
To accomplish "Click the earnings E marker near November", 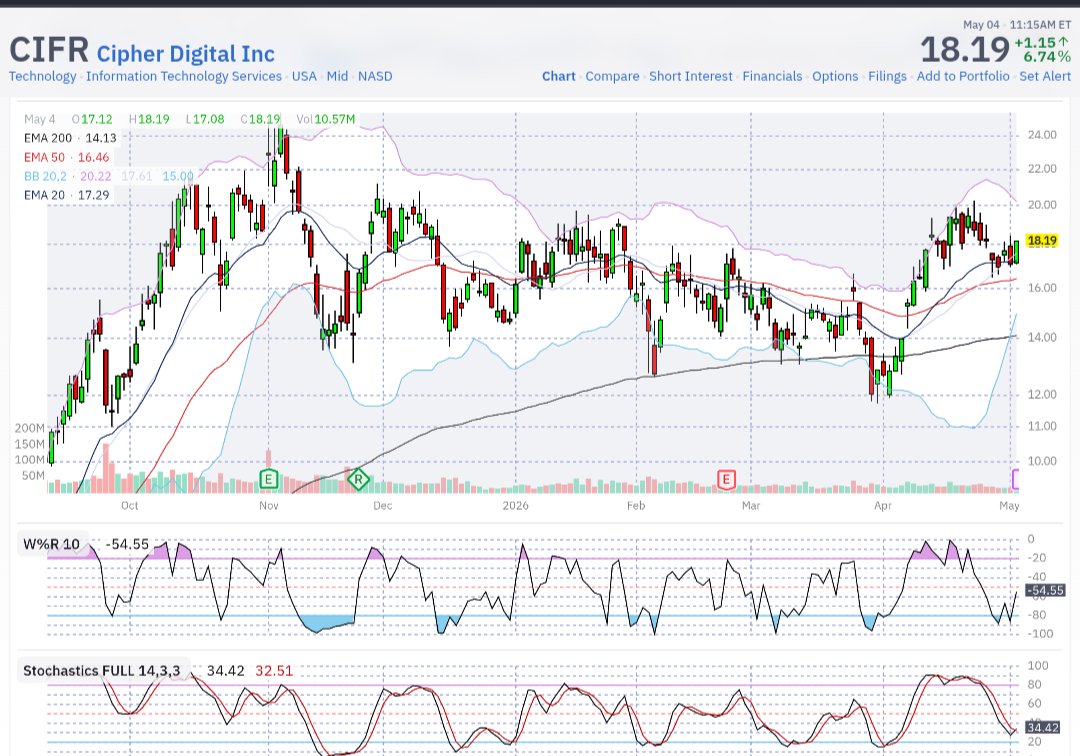I will point(269,479).
